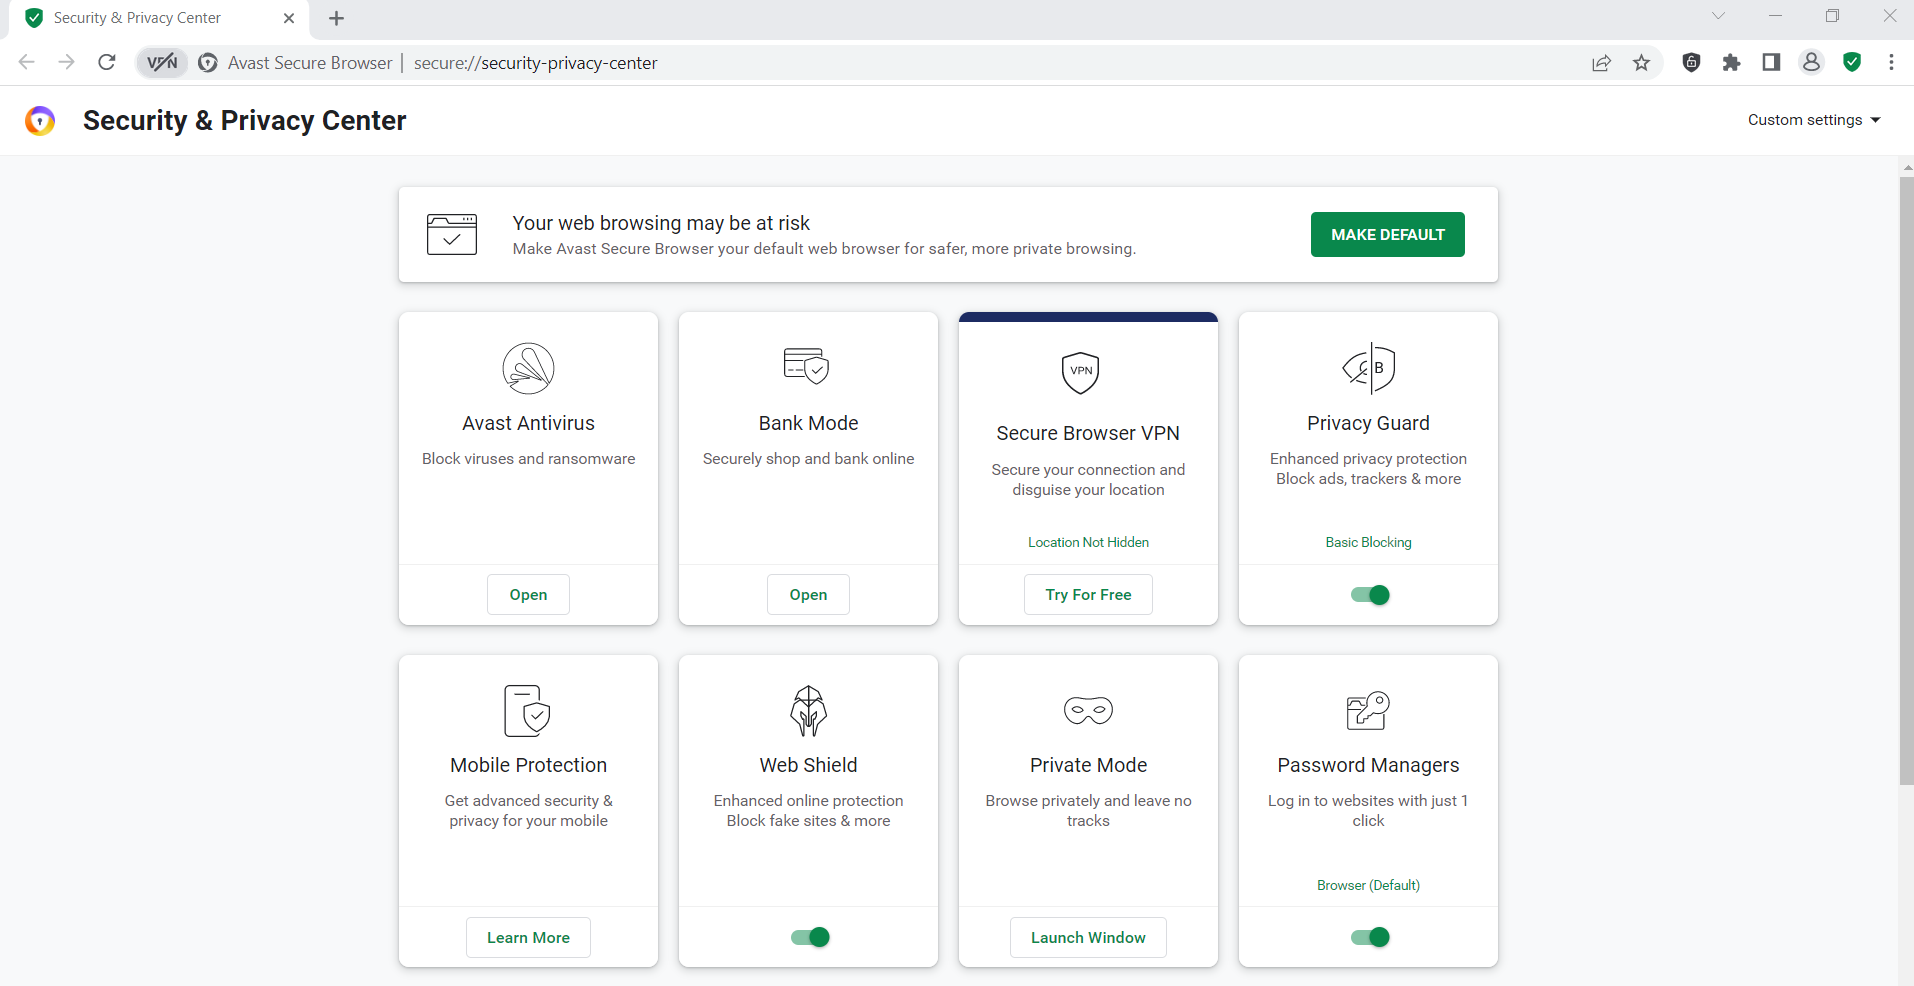Image resolution: width=1914 pixels, height=986 pixels.
Task: Open the browser three-dot menu
Action: pyautogui.click(x=1891, y=62)
